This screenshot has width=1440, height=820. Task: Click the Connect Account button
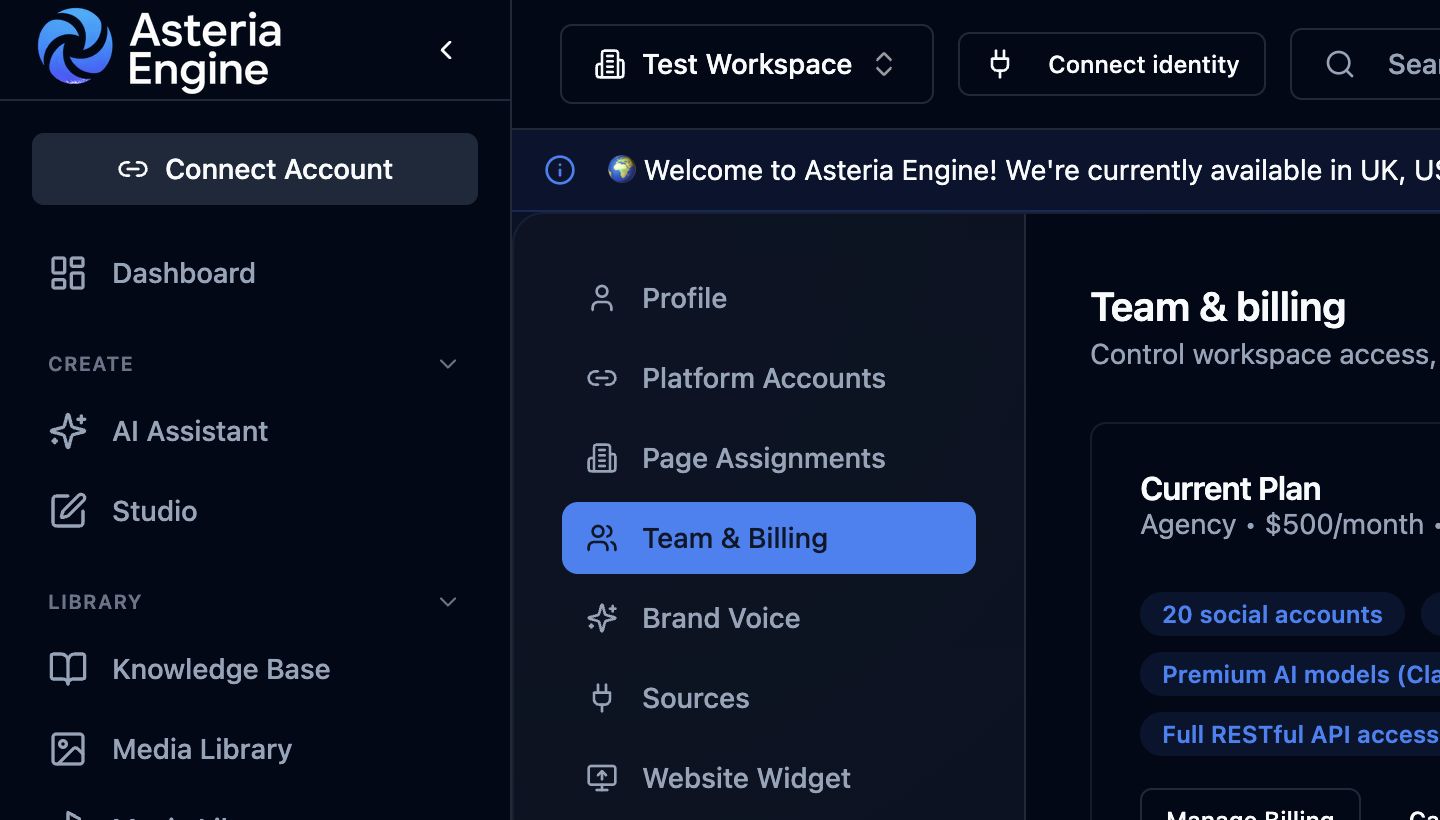coord(255,169)
